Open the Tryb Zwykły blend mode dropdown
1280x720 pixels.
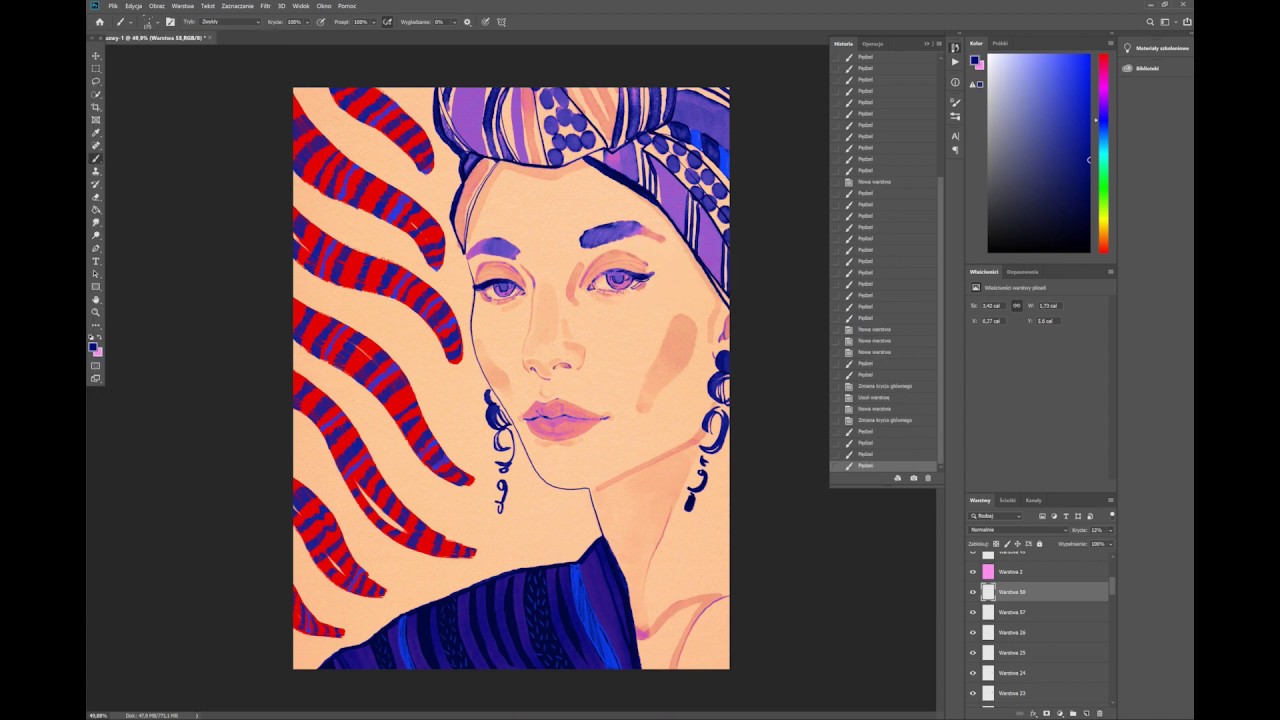(230, 21)
